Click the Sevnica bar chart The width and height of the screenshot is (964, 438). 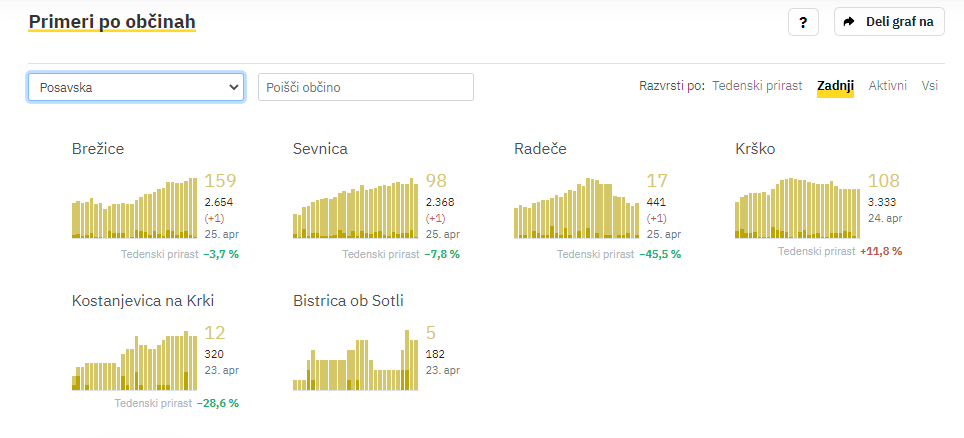click(x=356, y=210)
